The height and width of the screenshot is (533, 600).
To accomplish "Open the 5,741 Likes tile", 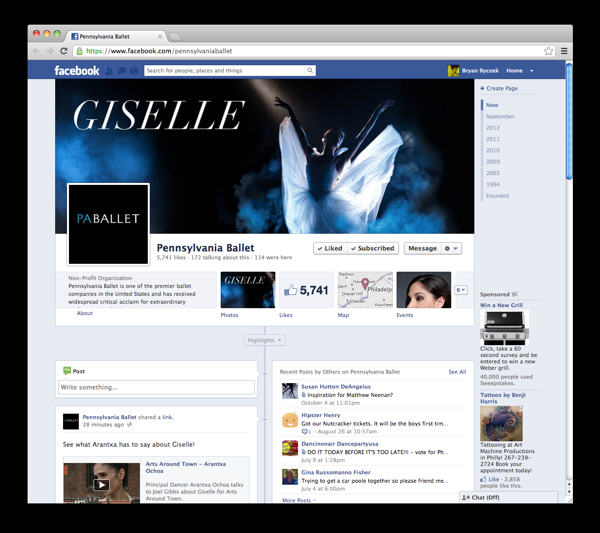I will tap(307, 290).
